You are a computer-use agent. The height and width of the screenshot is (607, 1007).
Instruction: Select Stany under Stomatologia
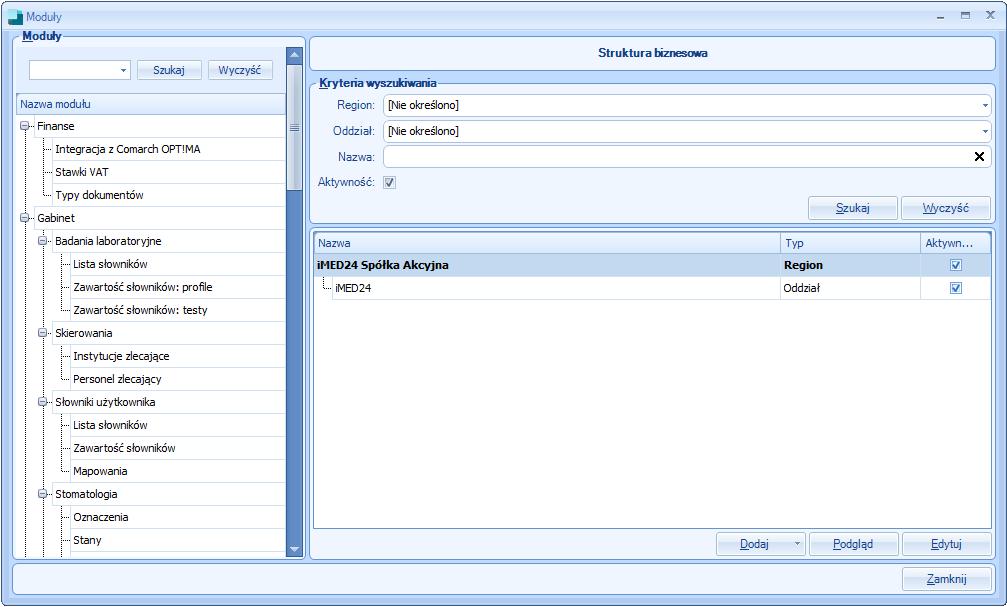click(87, 540)
